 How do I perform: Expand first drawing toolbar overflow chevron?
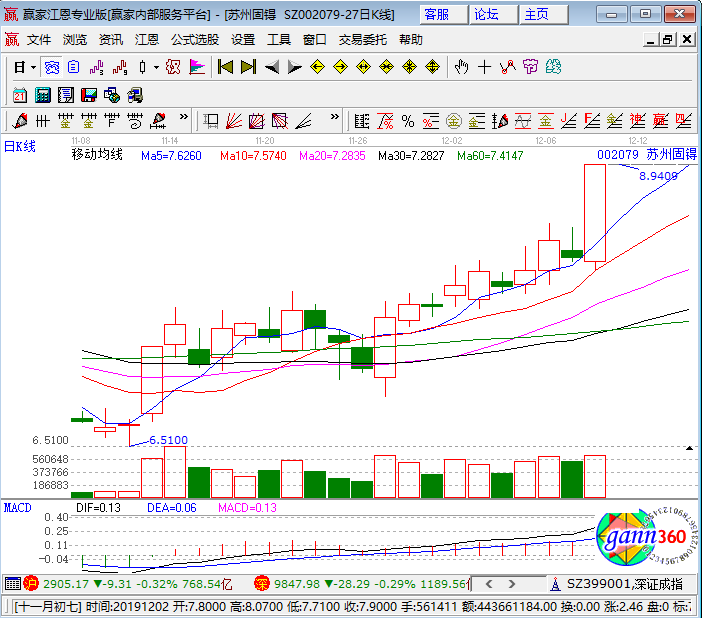pyautogui.click(x=184, y=117)
